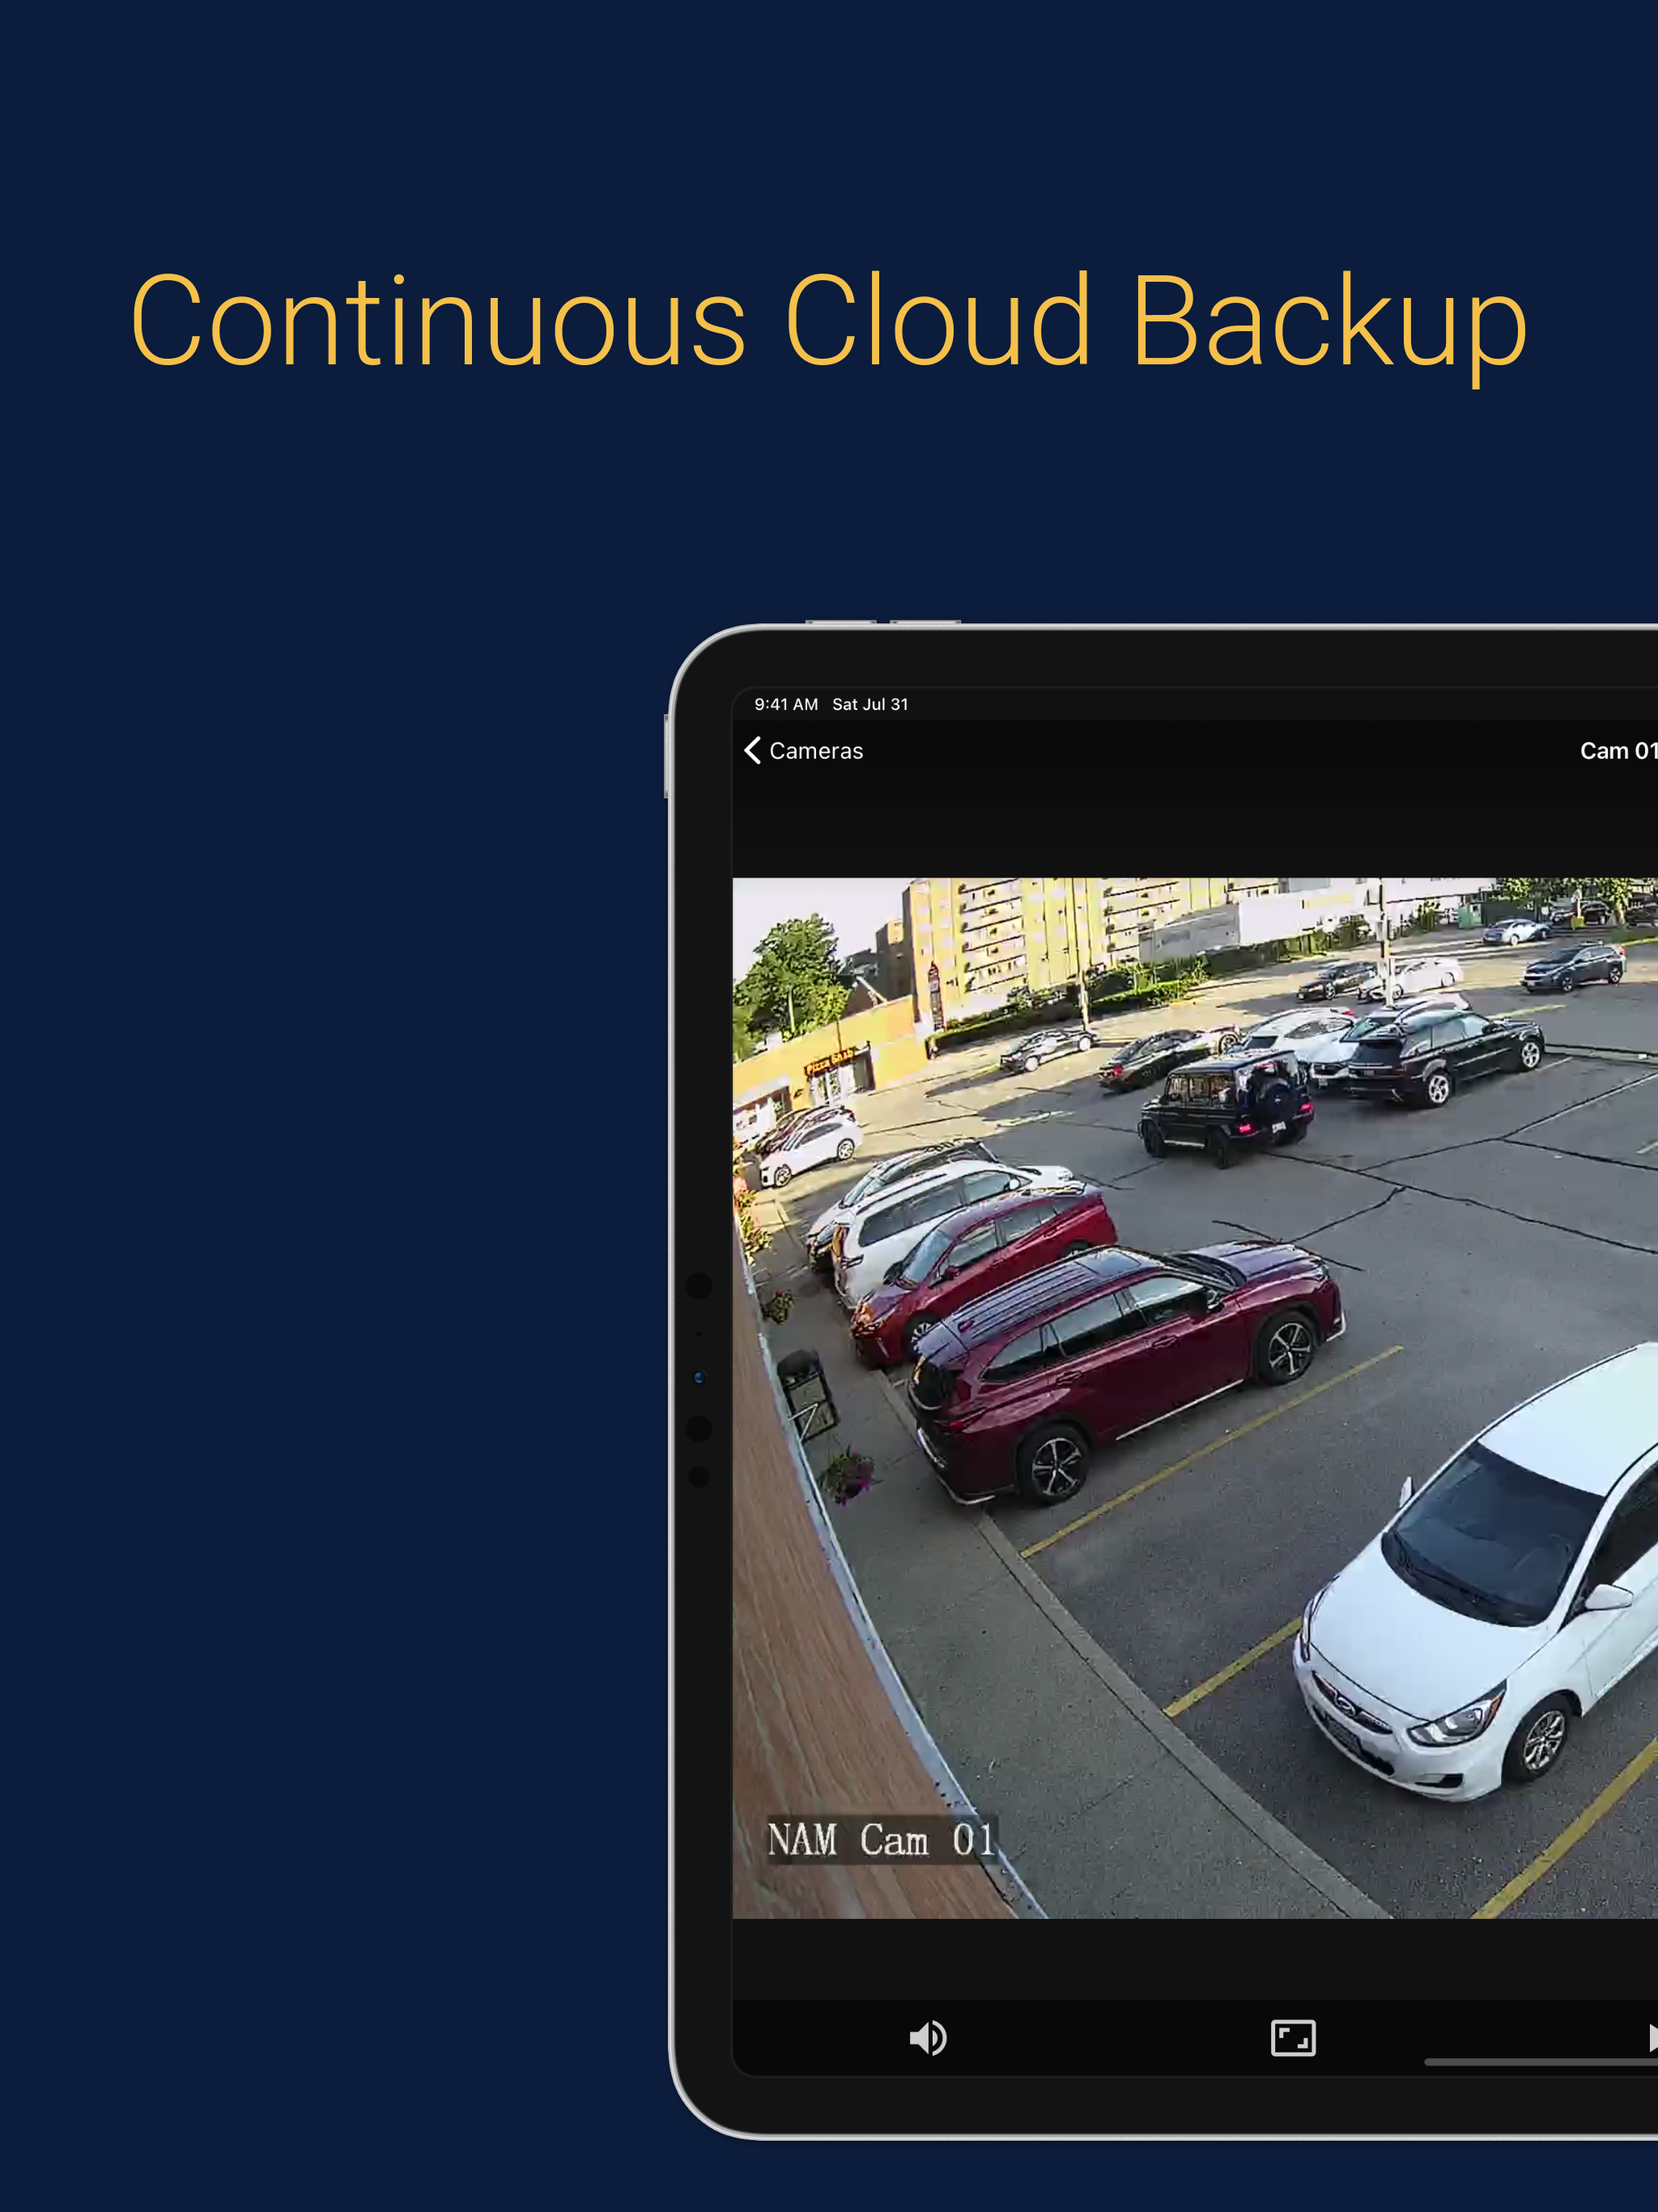
Task: Click the Sat Jul 31 date
Action: click(x=870, y=704)
